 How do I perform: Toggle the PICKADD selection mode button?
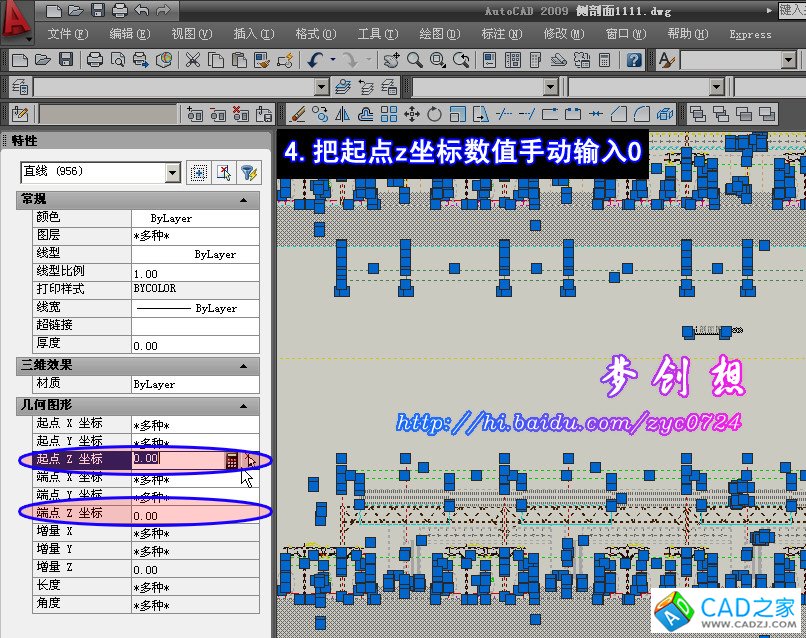198,172
